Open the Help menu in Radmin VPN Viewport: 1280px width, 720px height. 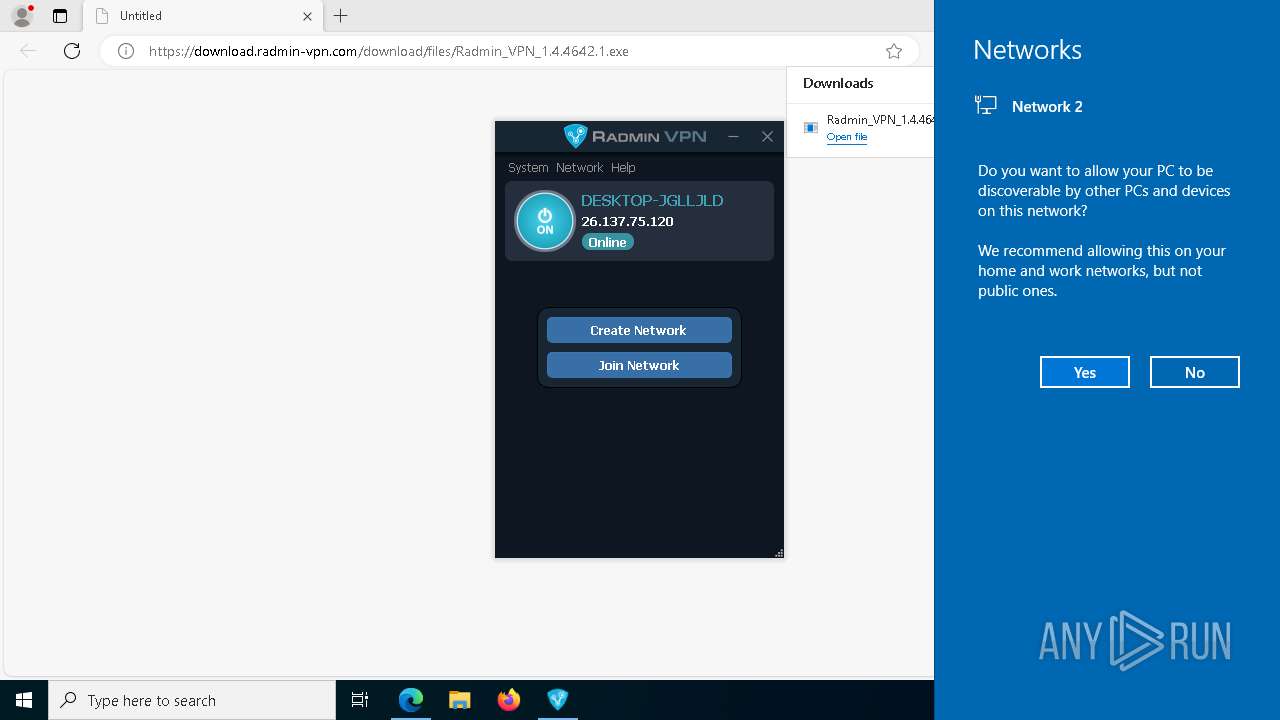pos(623,167)
